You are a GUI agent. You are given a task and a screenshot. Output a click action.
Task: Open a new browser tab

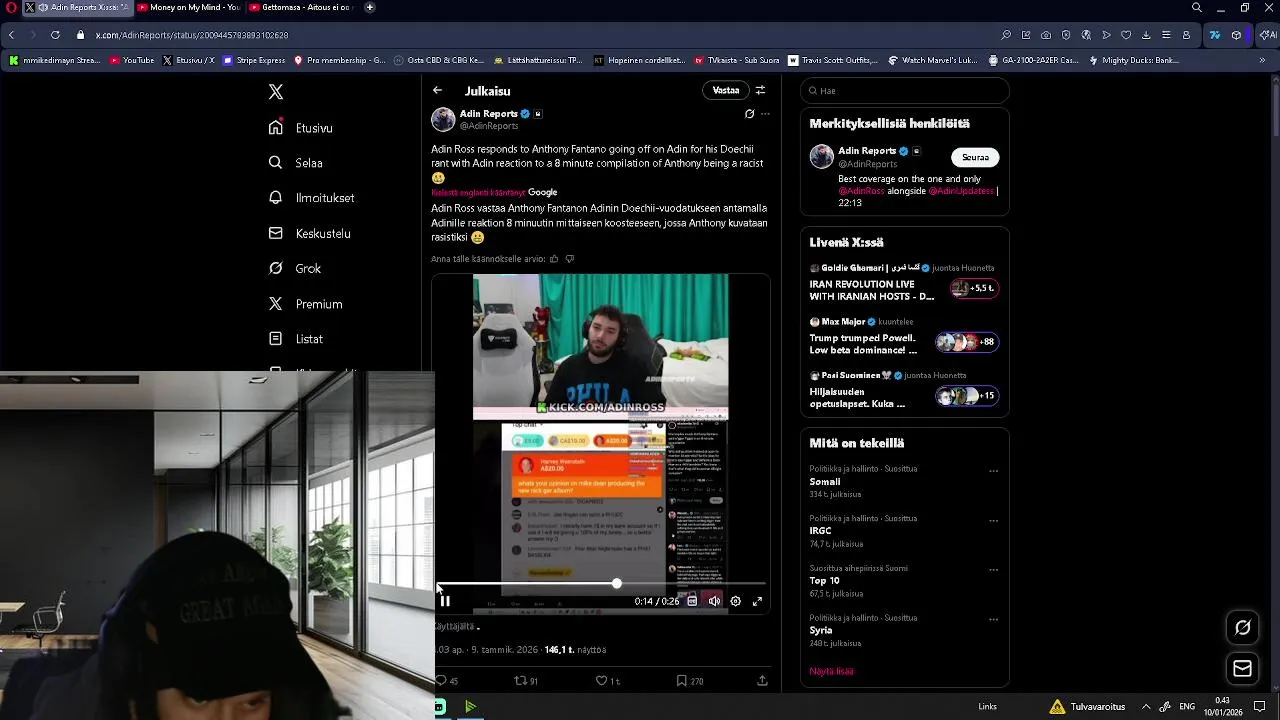pos(370,7)
